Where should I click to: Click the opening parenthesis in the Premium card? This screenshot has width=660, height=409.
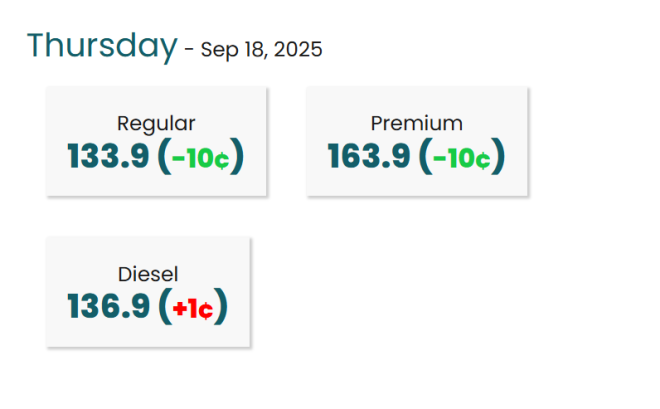425,157
